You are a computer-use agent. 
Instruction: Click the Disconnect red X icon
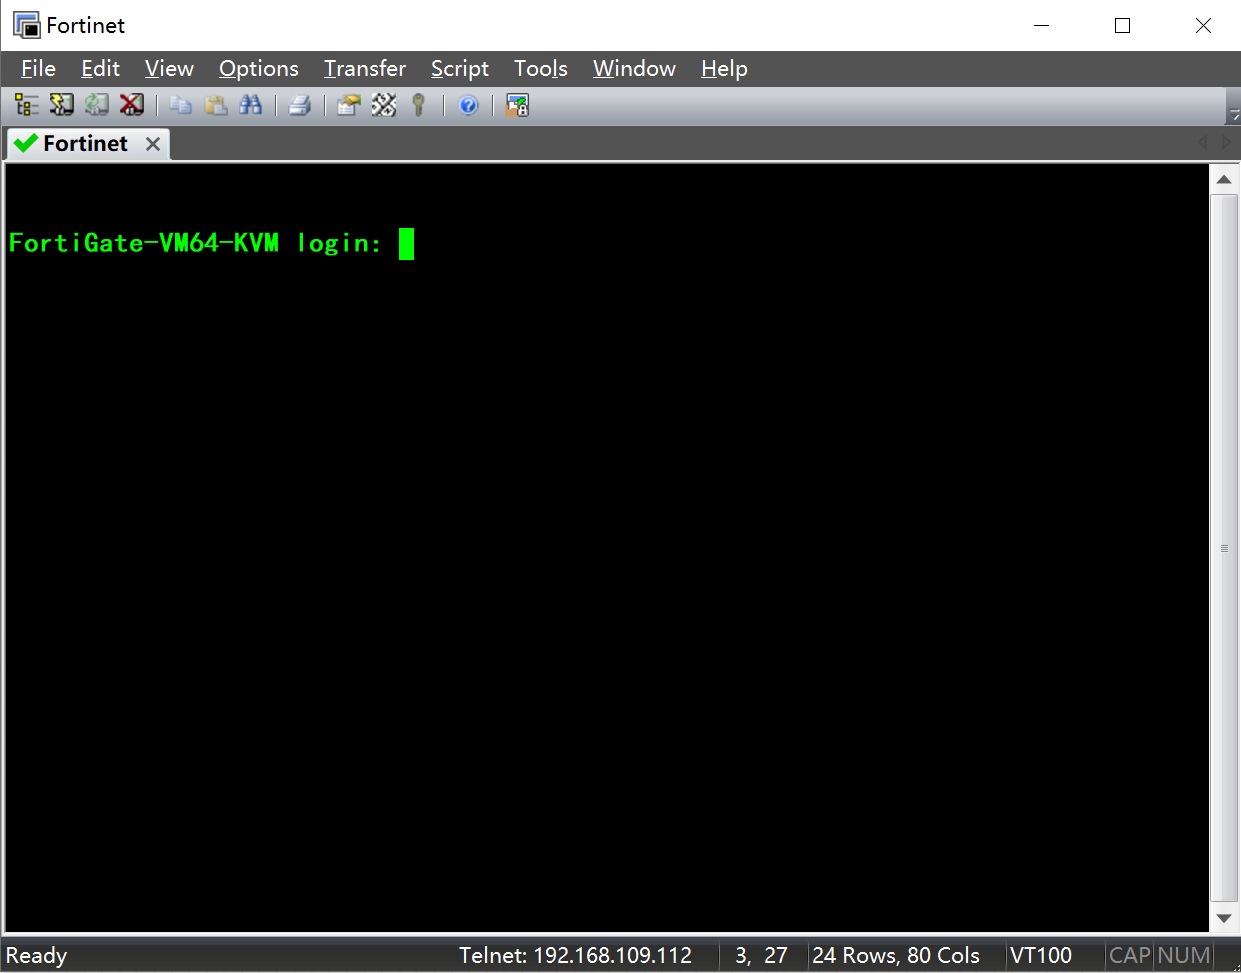(x=132, y=105)
